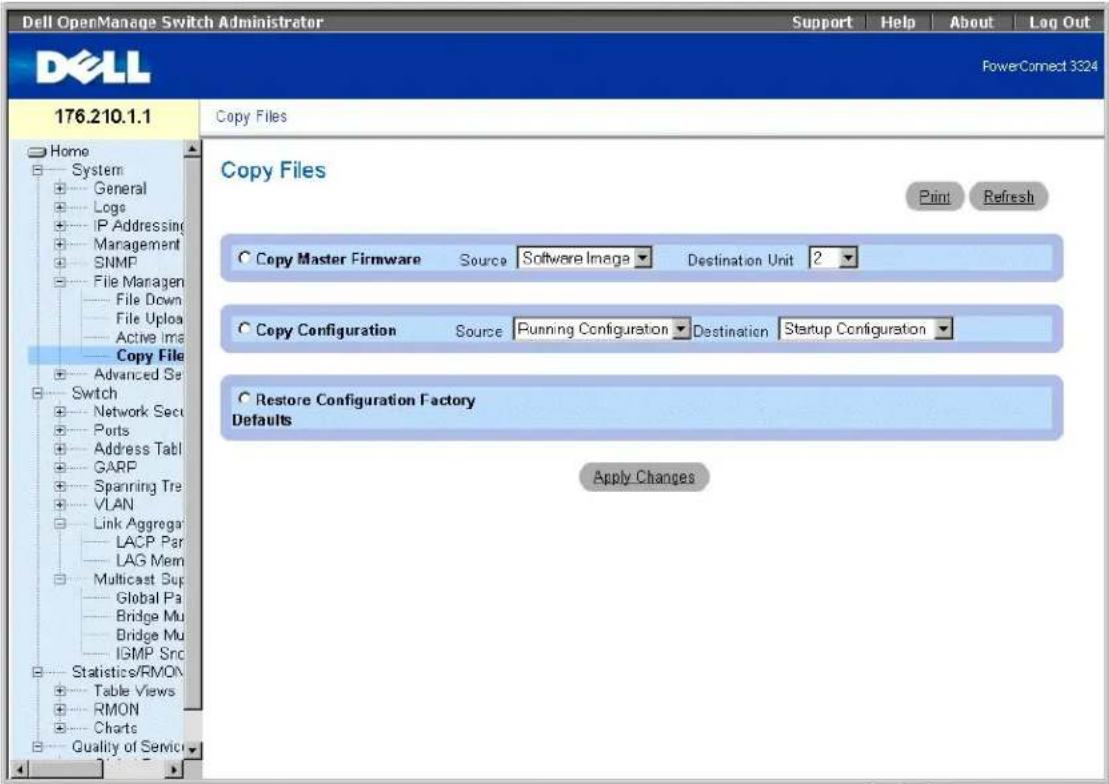Collapse the File Management tree node

coord(60,282)
